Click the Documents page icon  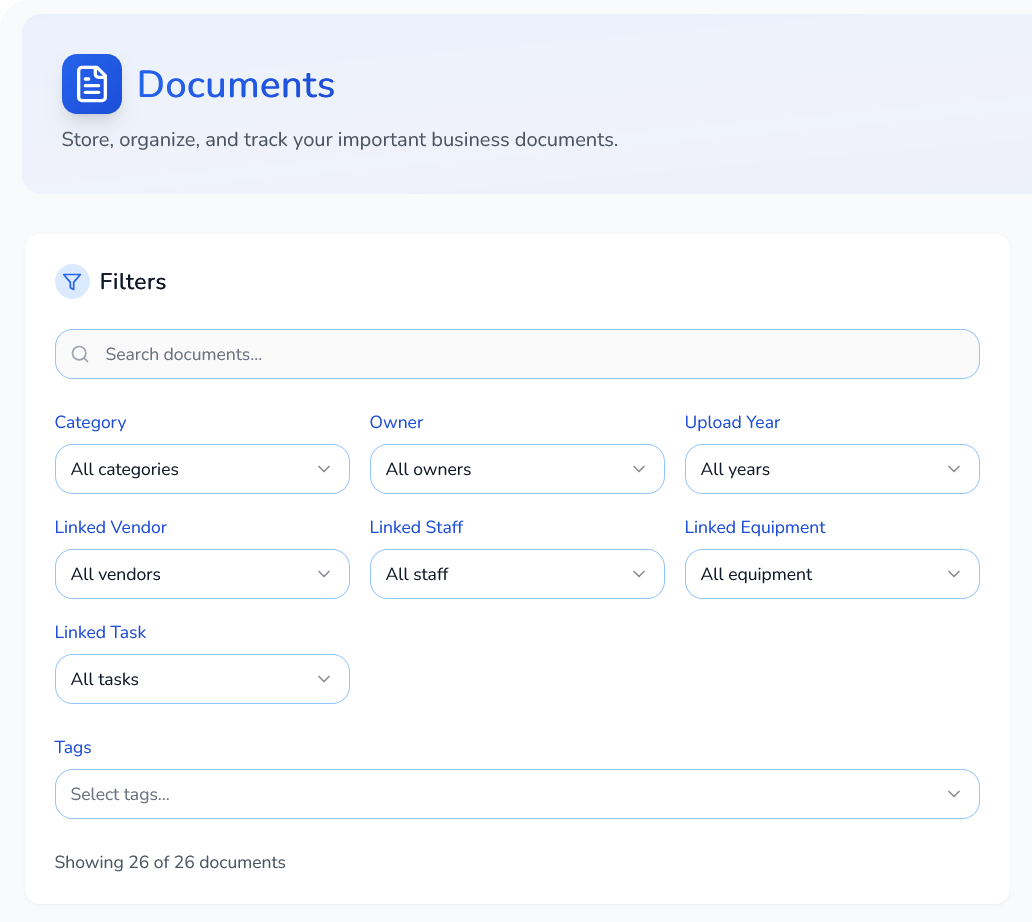91,84
